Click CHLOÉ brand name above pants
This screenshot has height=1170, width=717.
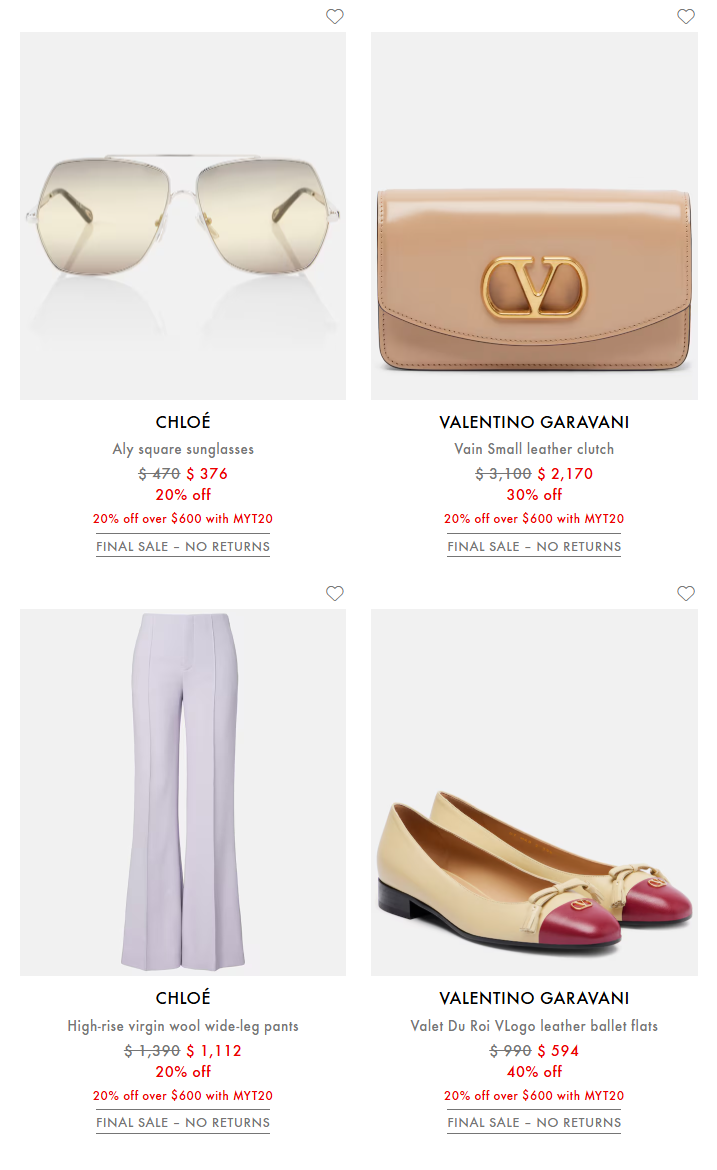[183, 998]
